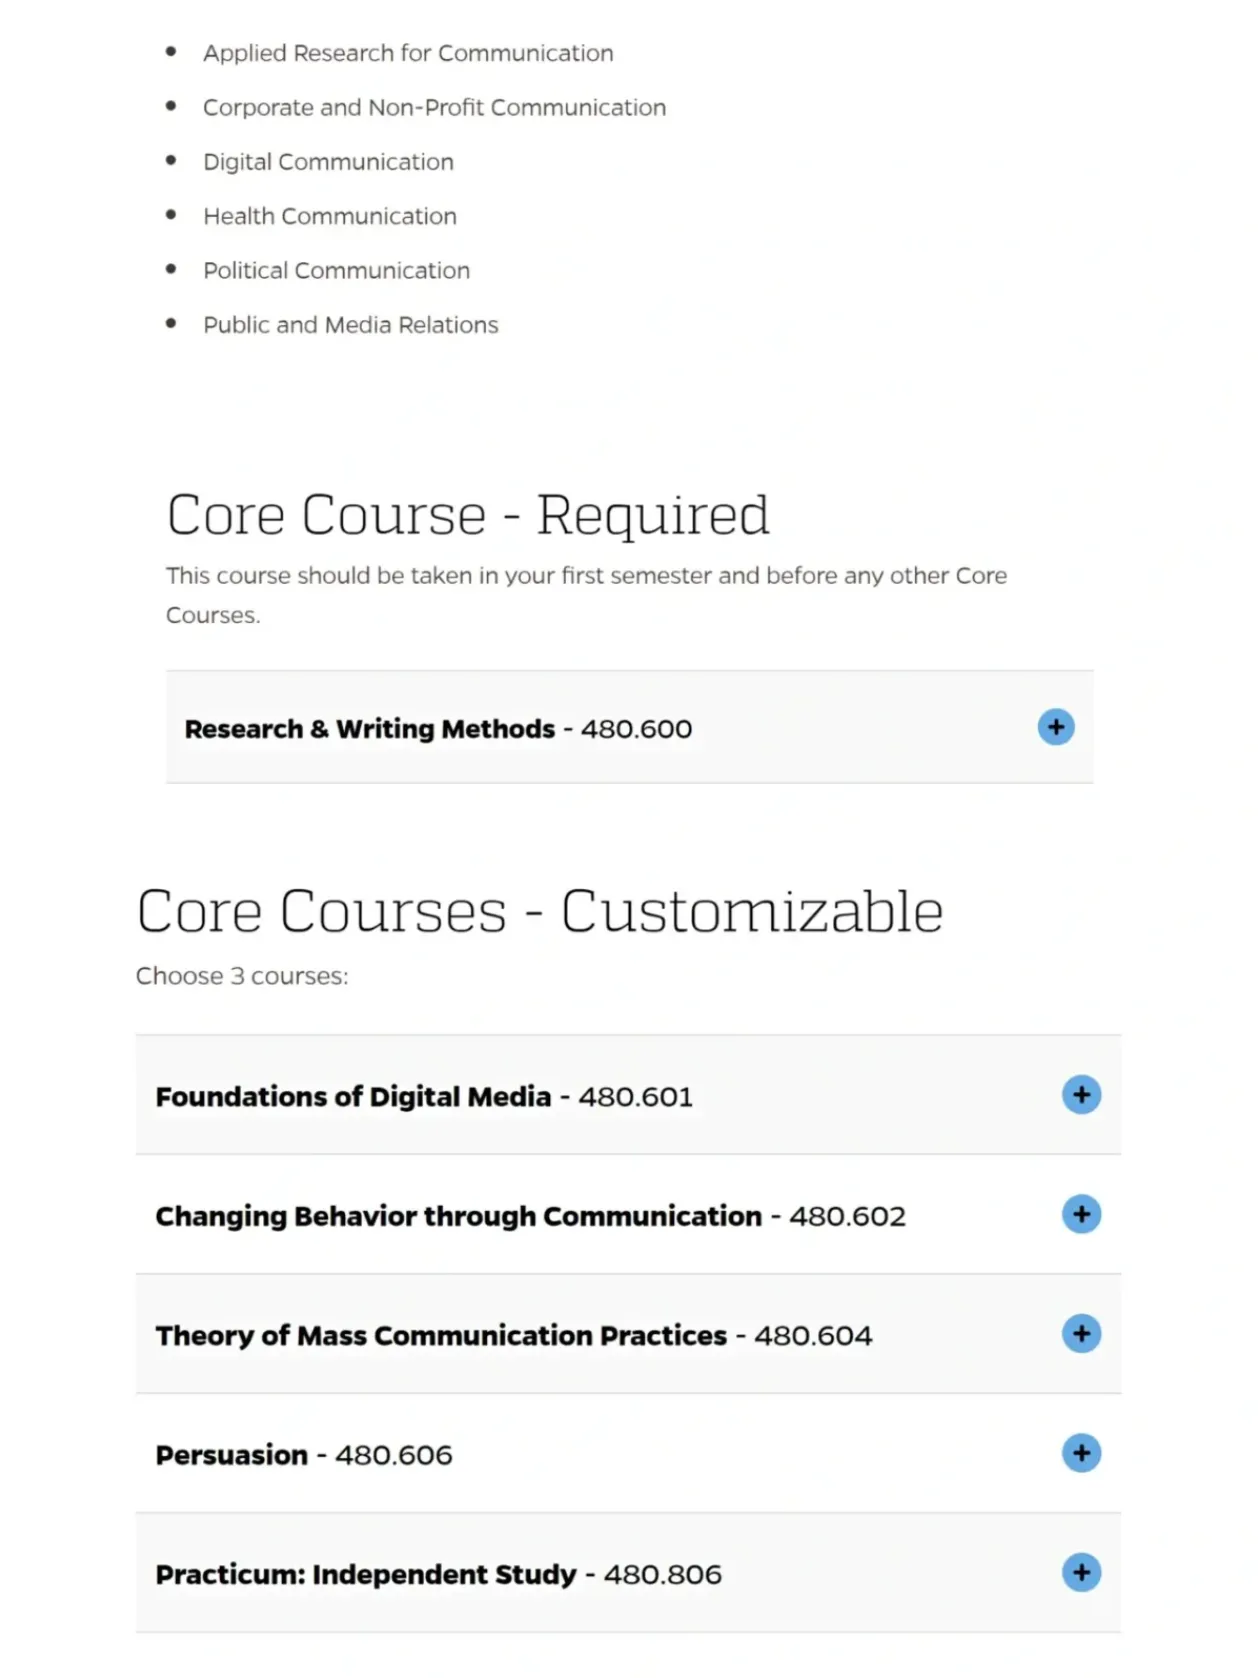Click the Core Course - Required heading

[x=468, y=515]
